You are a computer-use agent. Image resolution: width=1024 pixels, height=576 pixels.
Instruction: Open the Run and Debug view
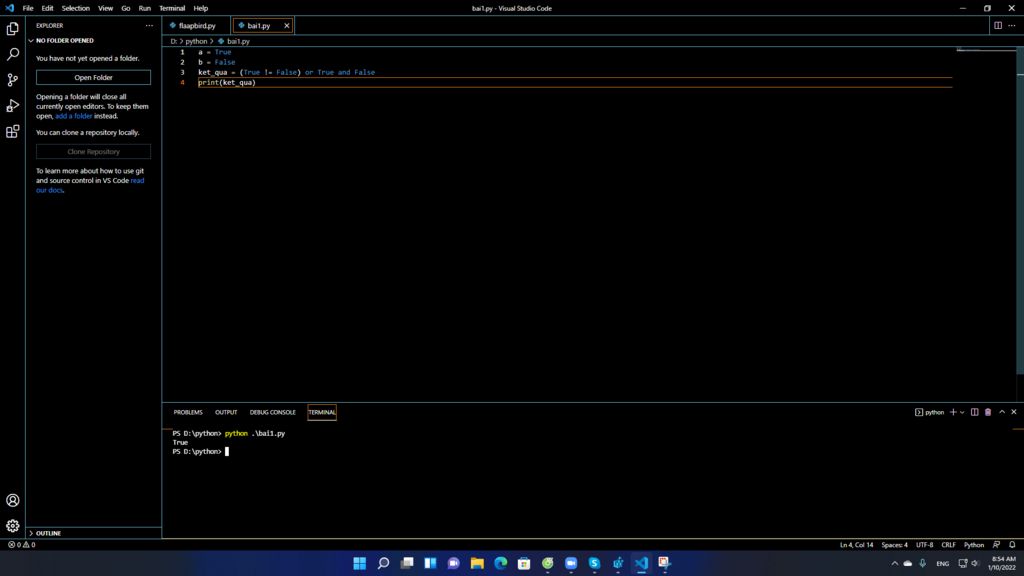click(x=12, y=106)
